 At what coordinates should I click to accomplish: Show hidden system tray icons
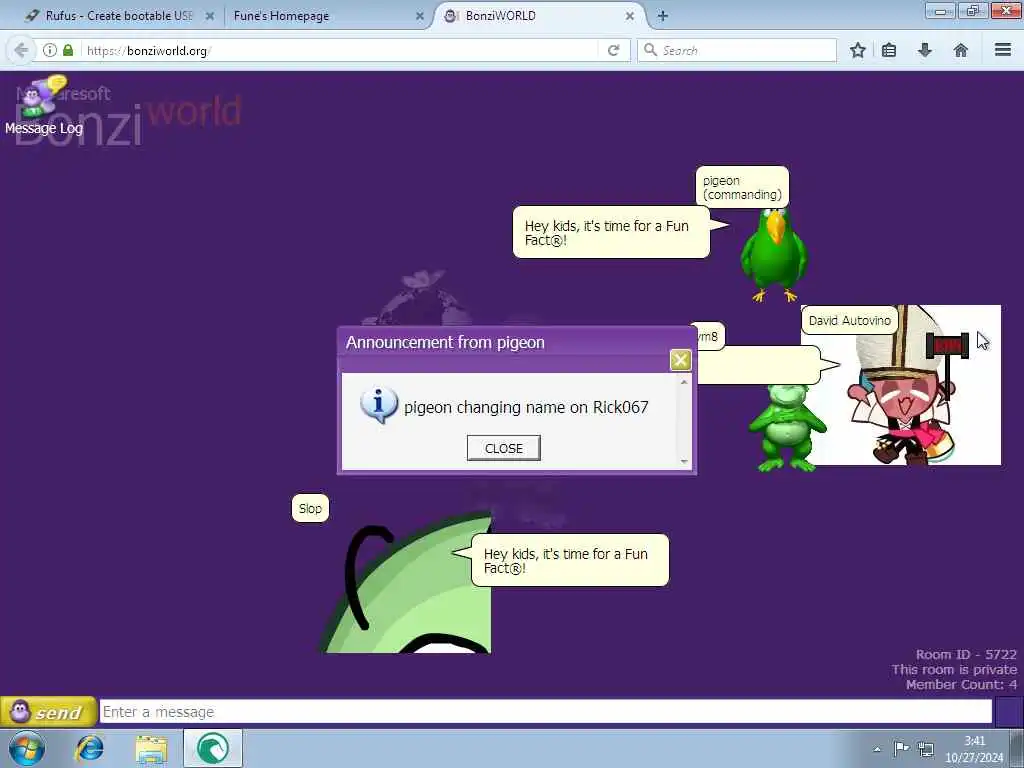coord(876,749)
